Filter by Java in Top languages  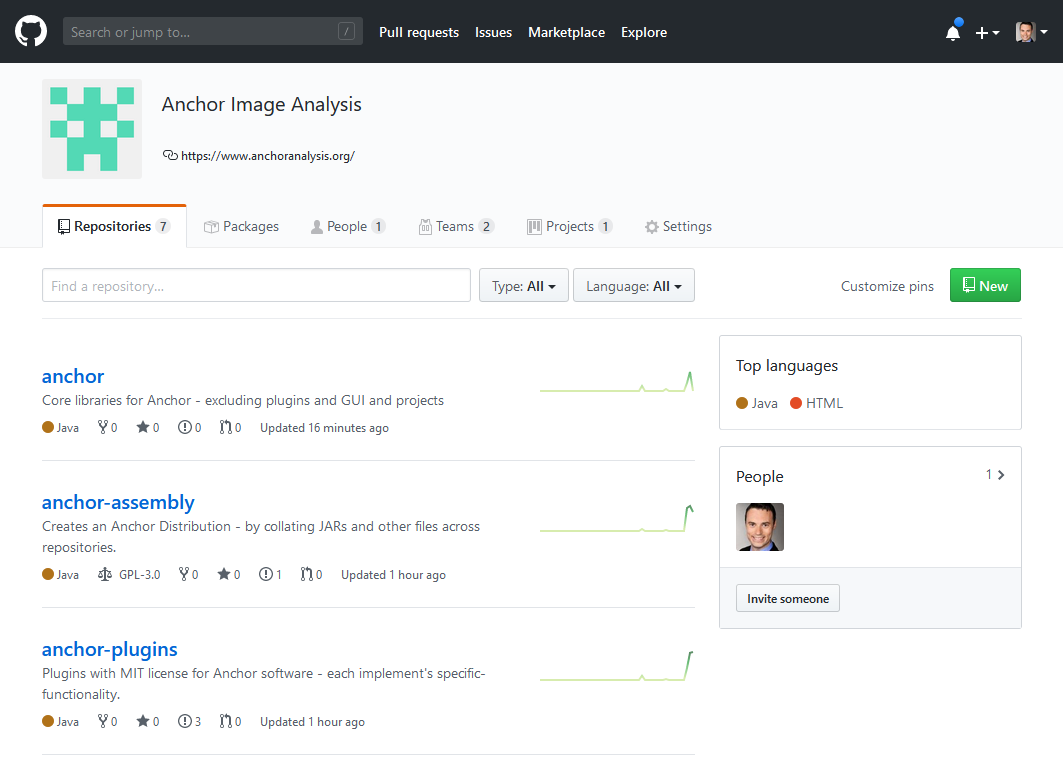(757, 403)
